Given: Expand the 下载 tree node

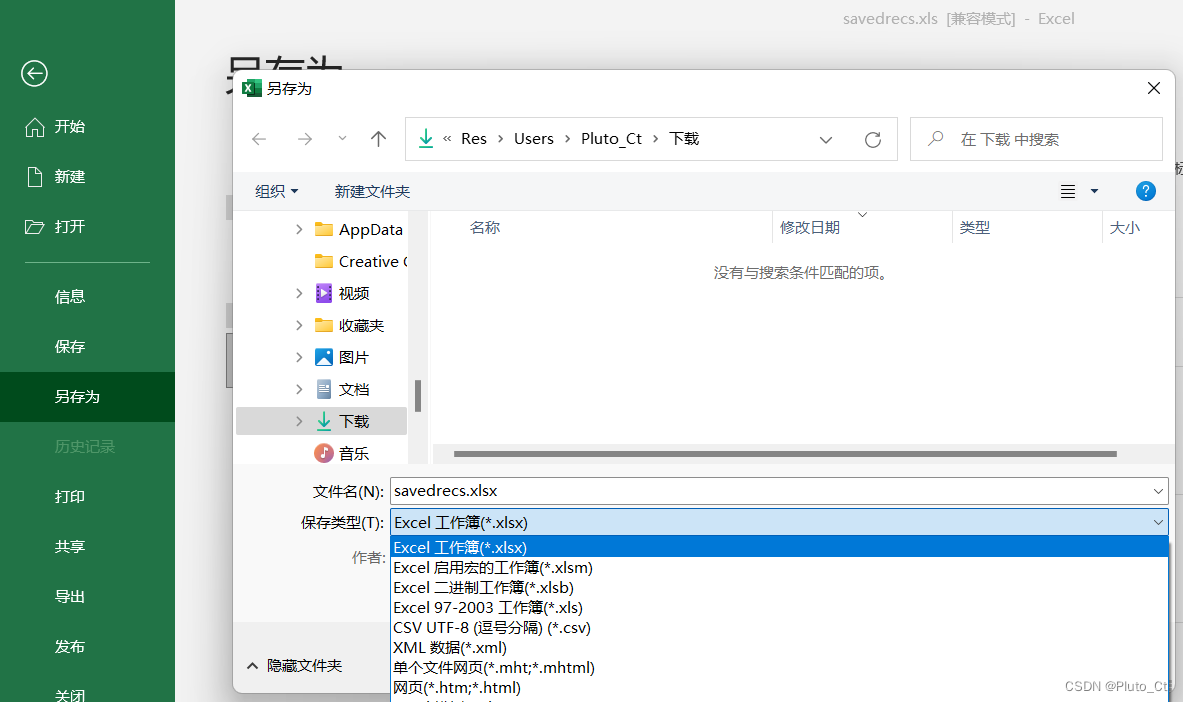Looking at the screenshot, I should click(x=299, y=421).
